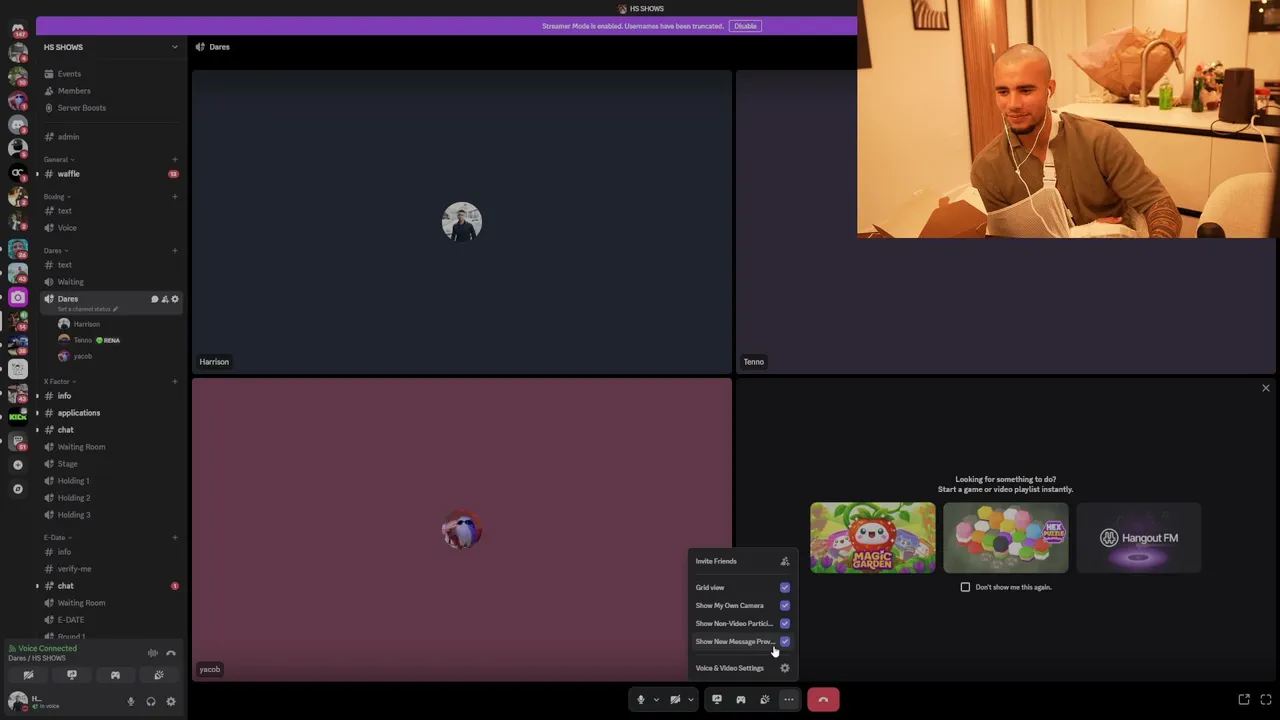Create invite for the Dares voice channel
The height and width of the screenshot is (720, 1280).
pyautogui.click(x=165, y=299)
